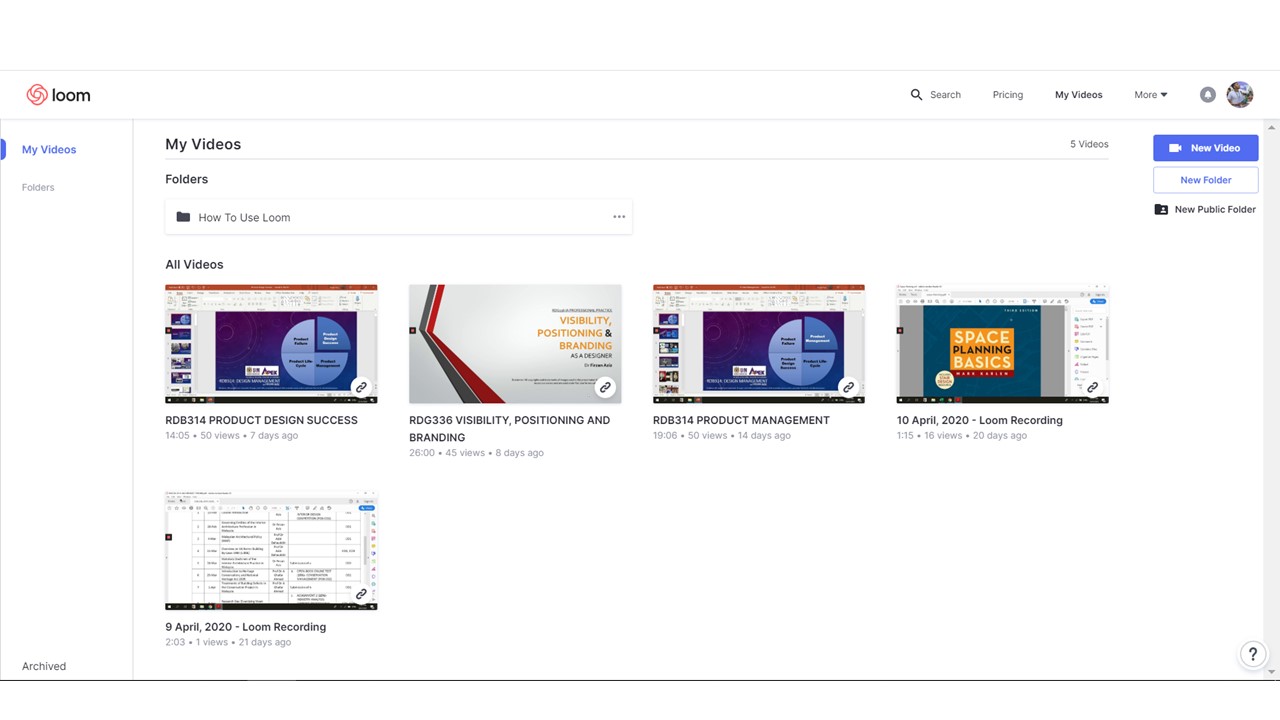1280x720 pixels.
Task: Click the New Public Folder icon
Action: pyautogui.click(x=1161, y=210)
